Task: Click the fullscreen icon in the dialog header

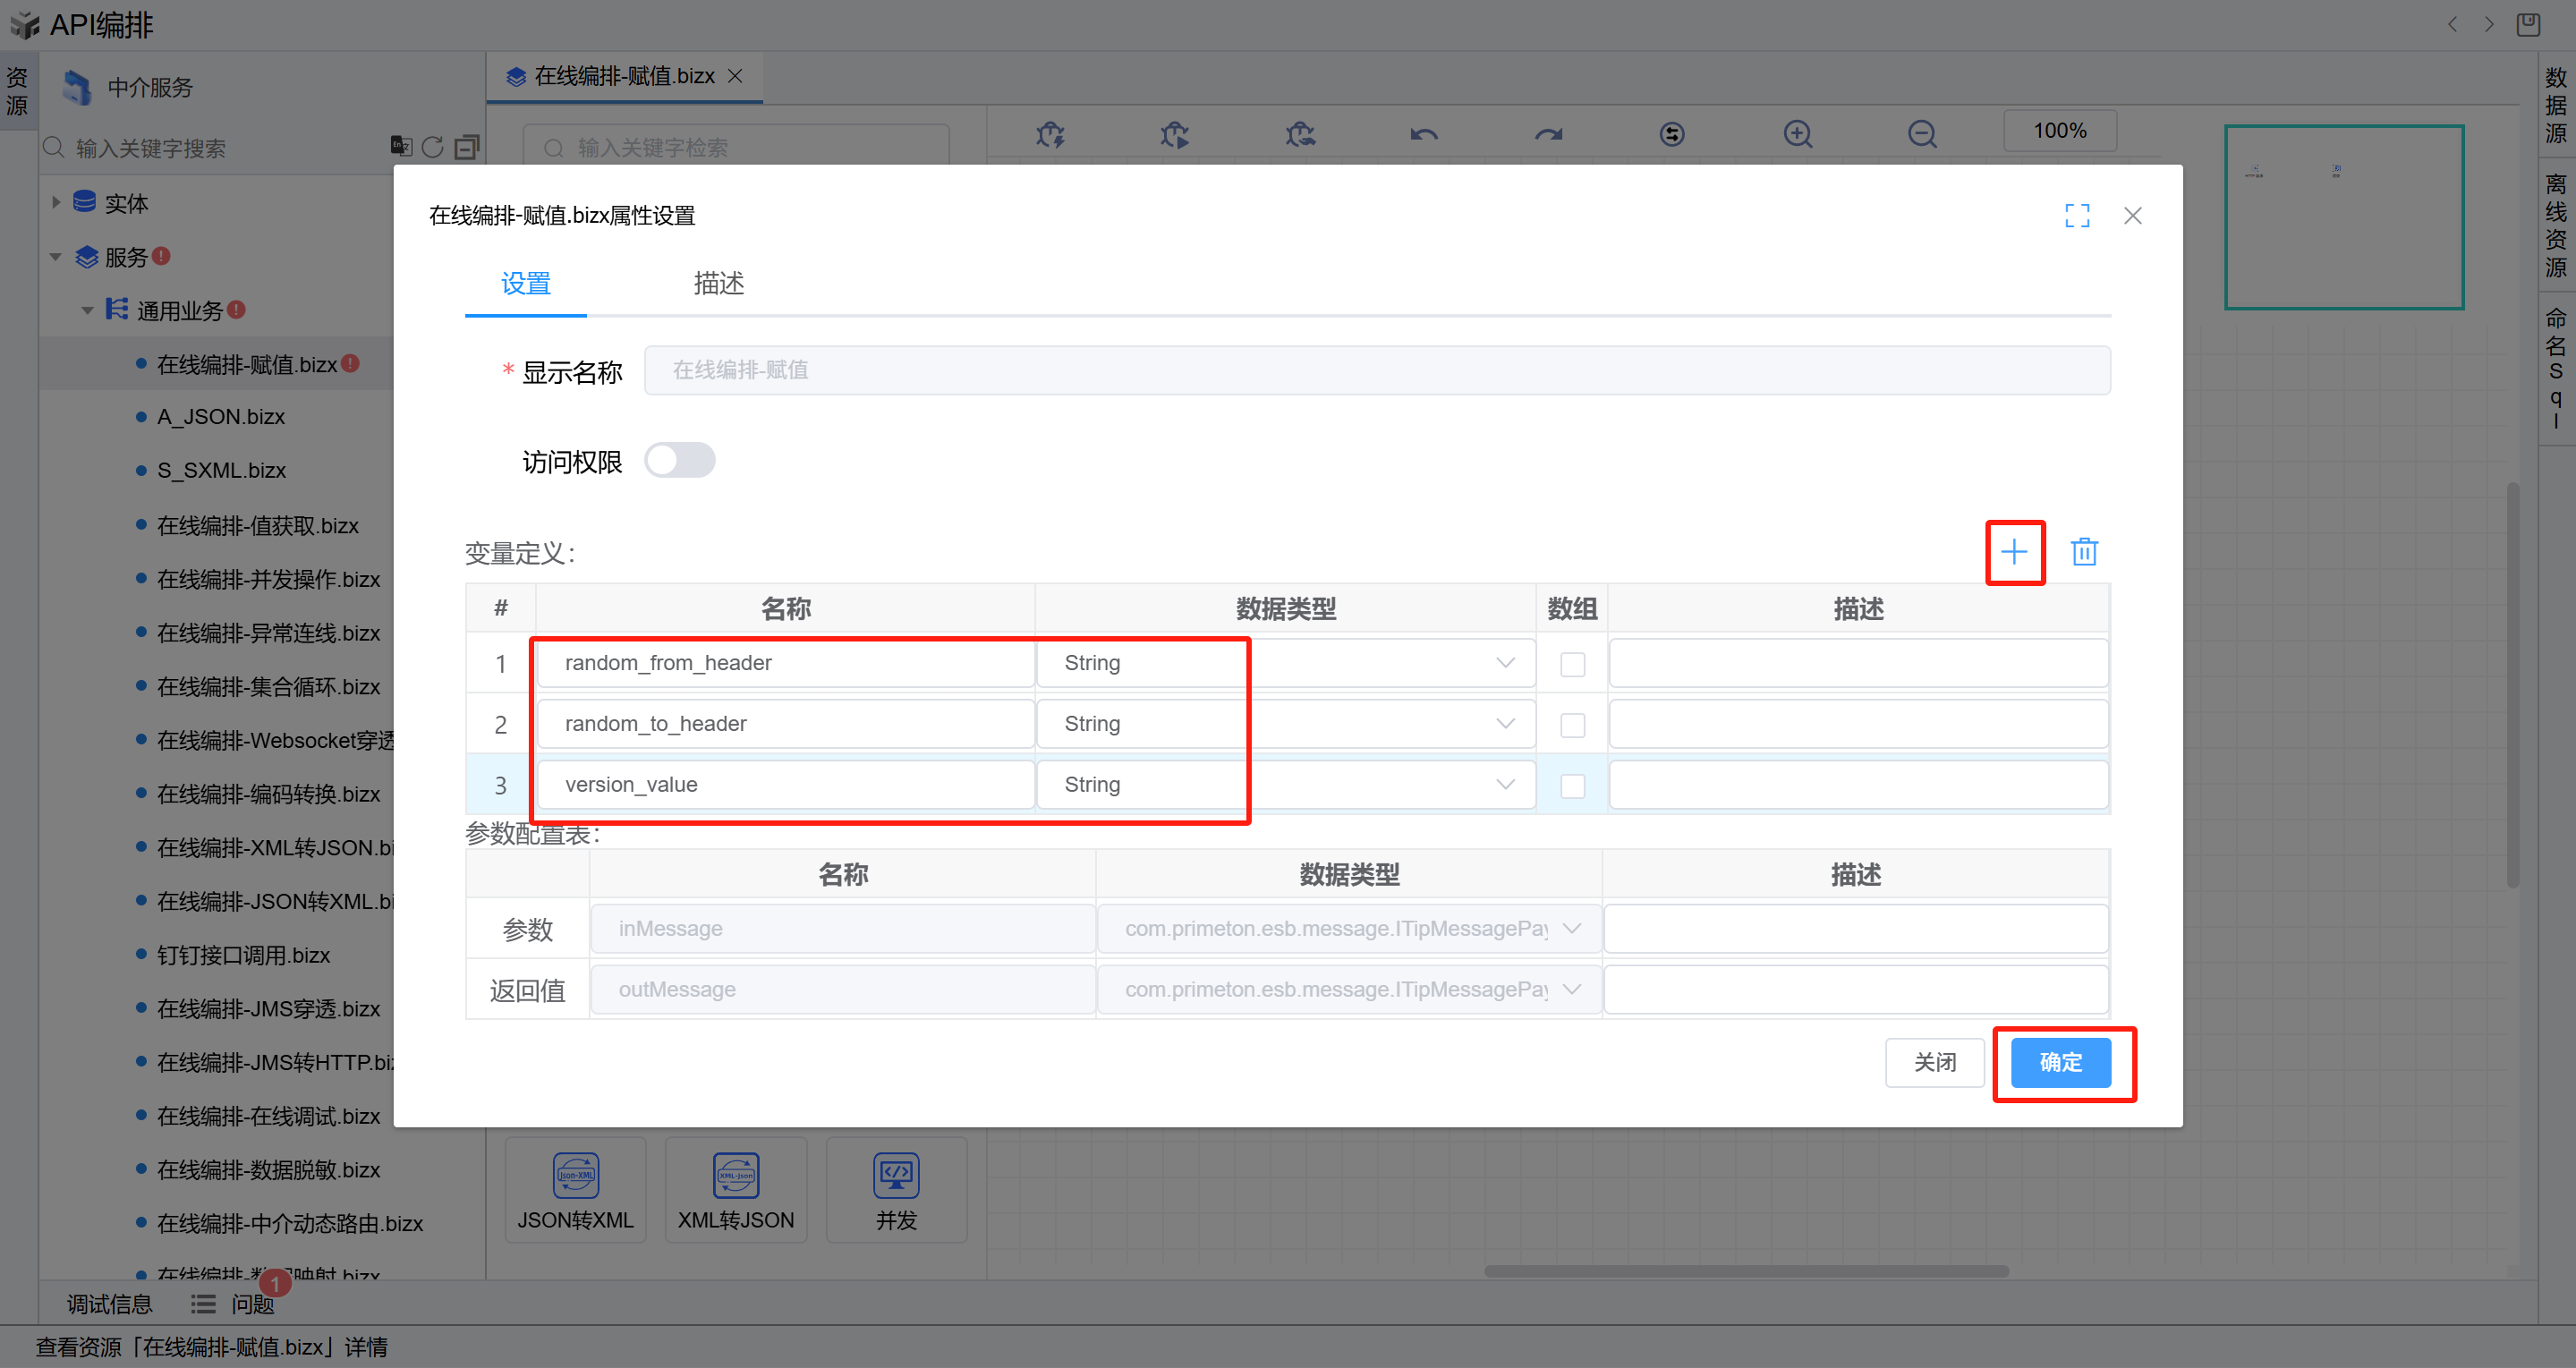Action: [2077, 216]
